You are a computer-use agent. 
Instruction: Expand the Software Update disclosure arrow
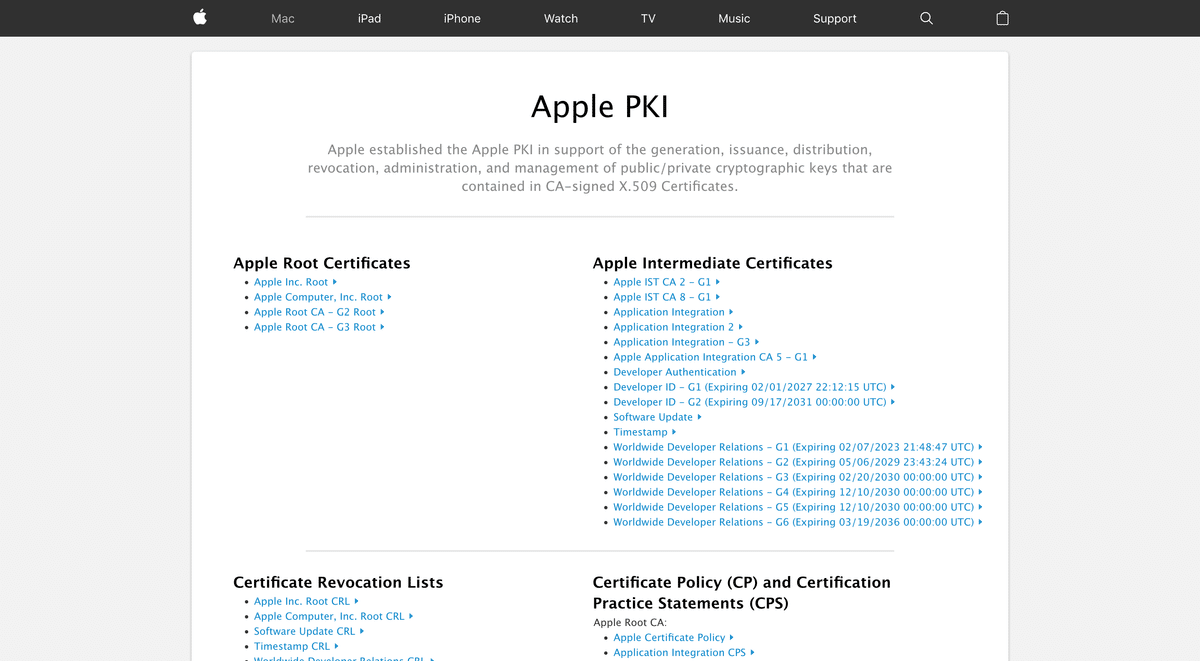tap(698, 417)
